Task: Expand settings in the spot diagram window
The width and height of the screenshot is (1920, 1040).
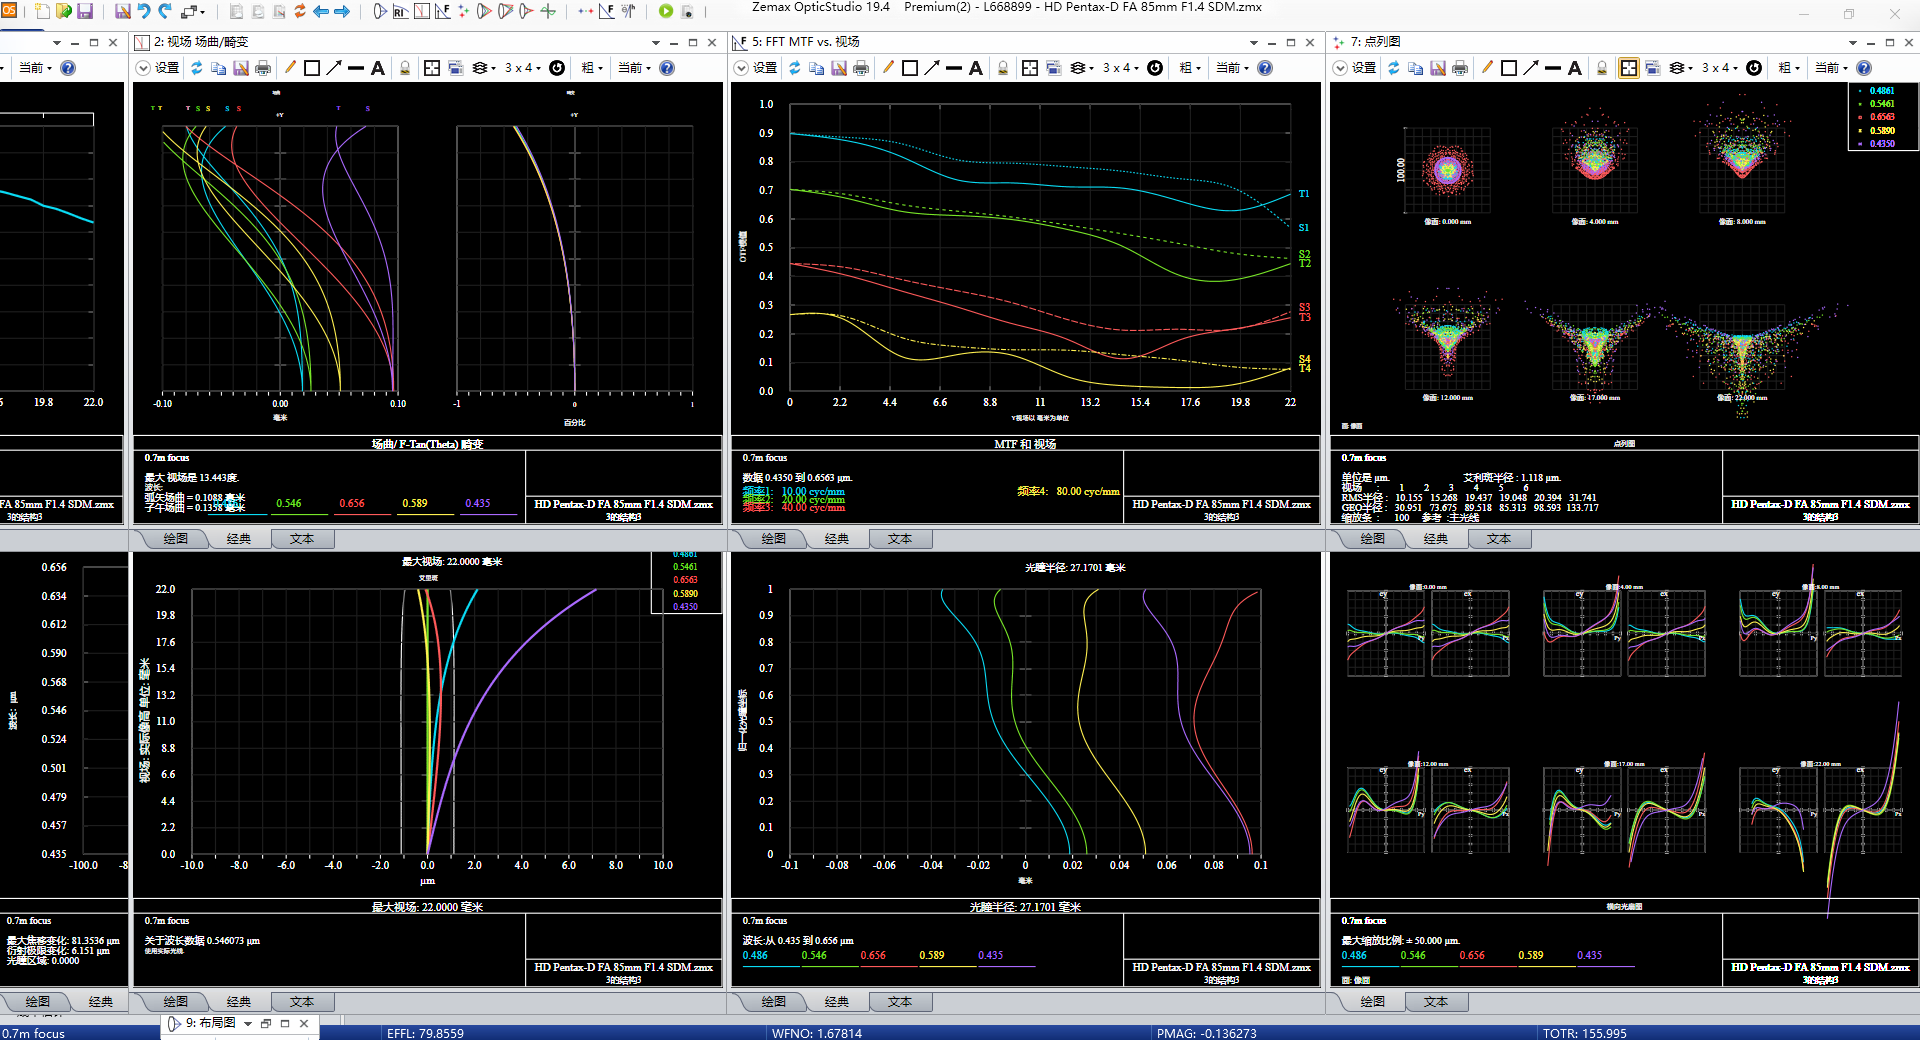Action: click(x=1340, y=68)
